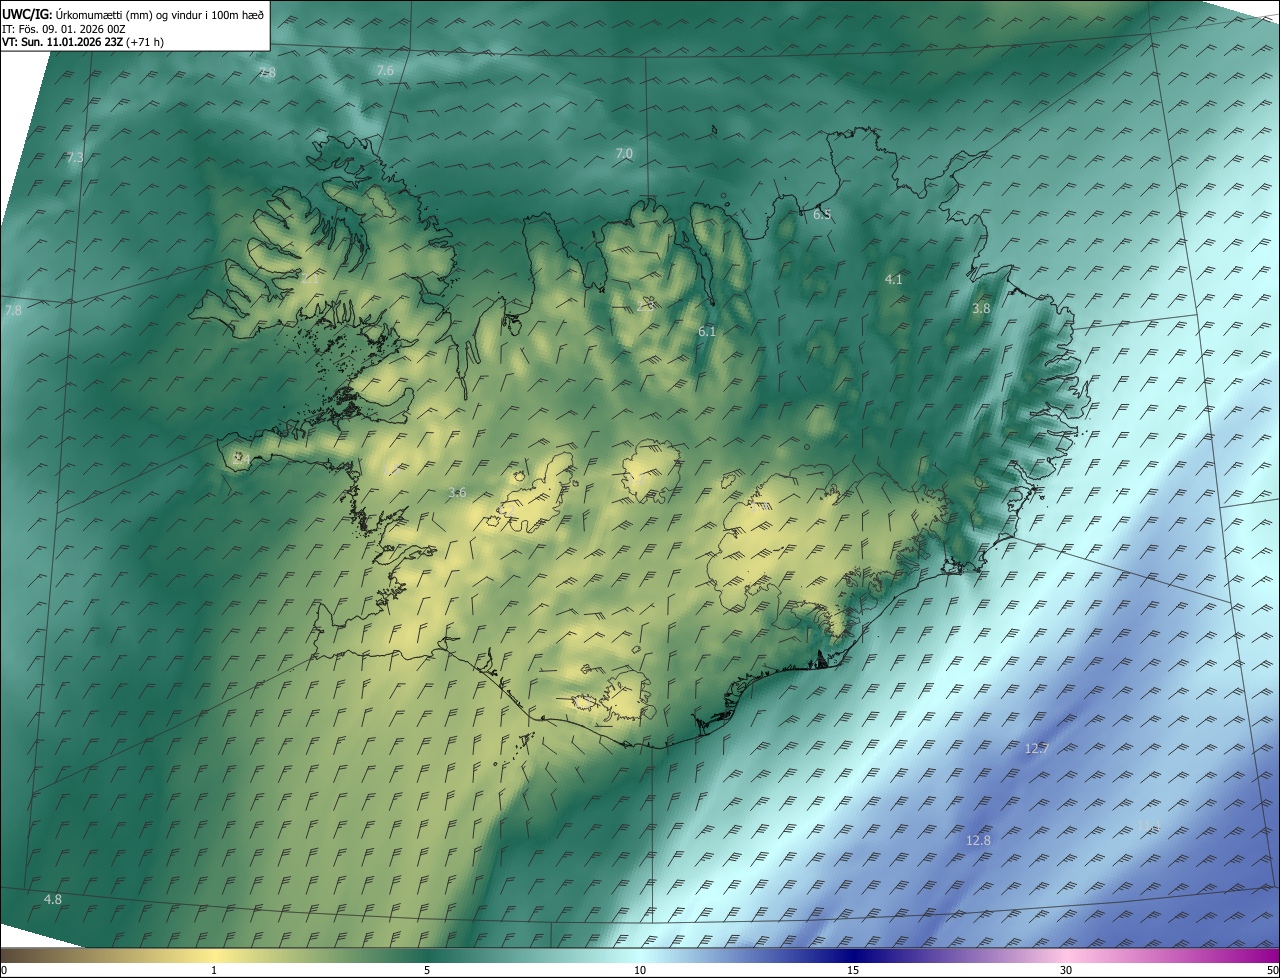
Task: Click the 12.7 value label over the sea
Action: pyautogui.click(x=1037, y=748)
